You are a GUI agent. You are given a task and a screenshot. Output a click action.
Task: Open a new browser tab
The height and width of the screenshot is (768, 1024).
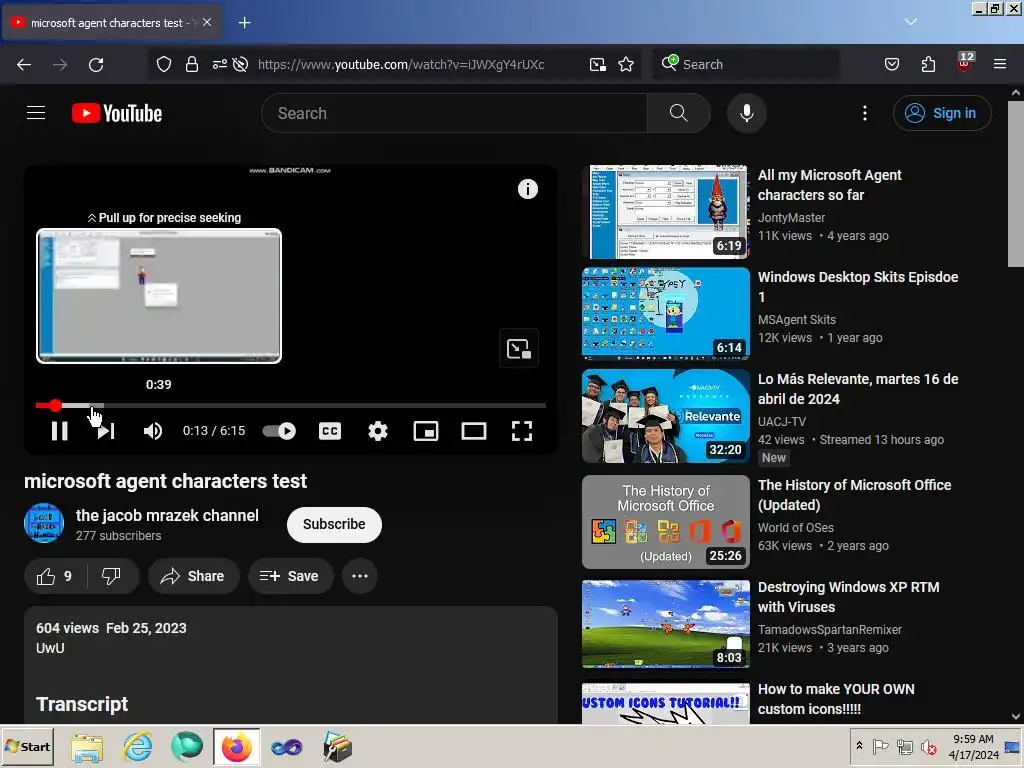(244, 23)
